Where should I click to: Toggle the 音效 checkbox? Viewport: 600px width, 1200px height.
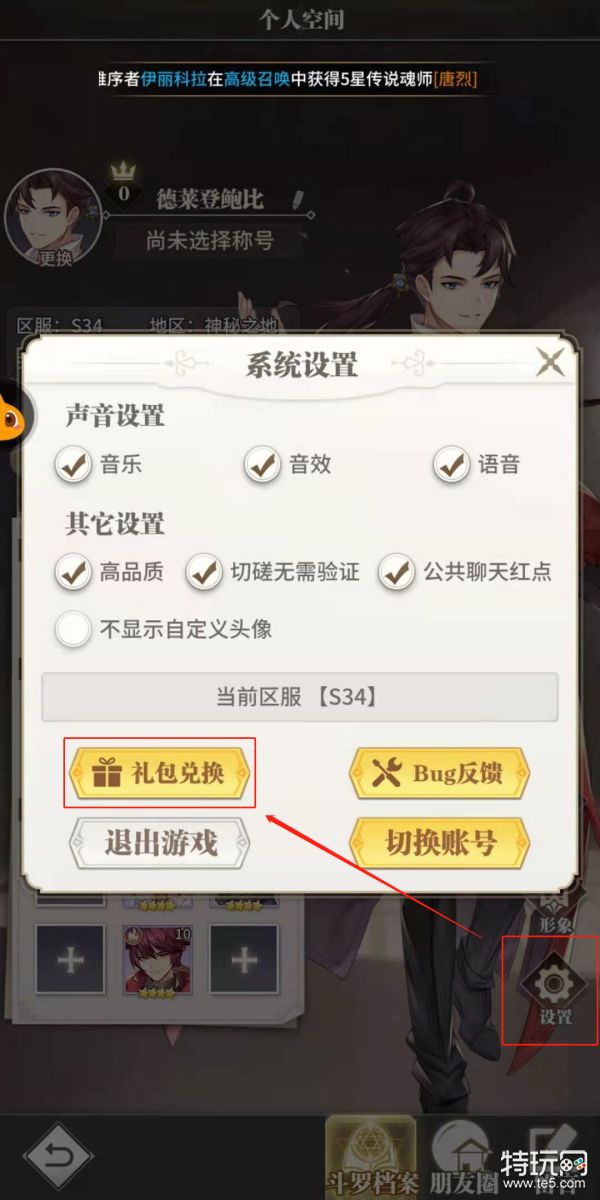[x=263, y=464]
